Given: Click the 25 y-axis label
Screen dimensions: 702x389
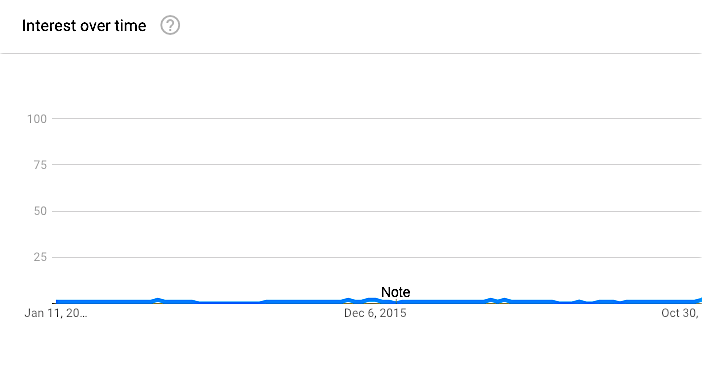Looking at the screenshot, I should pos(40,257).
